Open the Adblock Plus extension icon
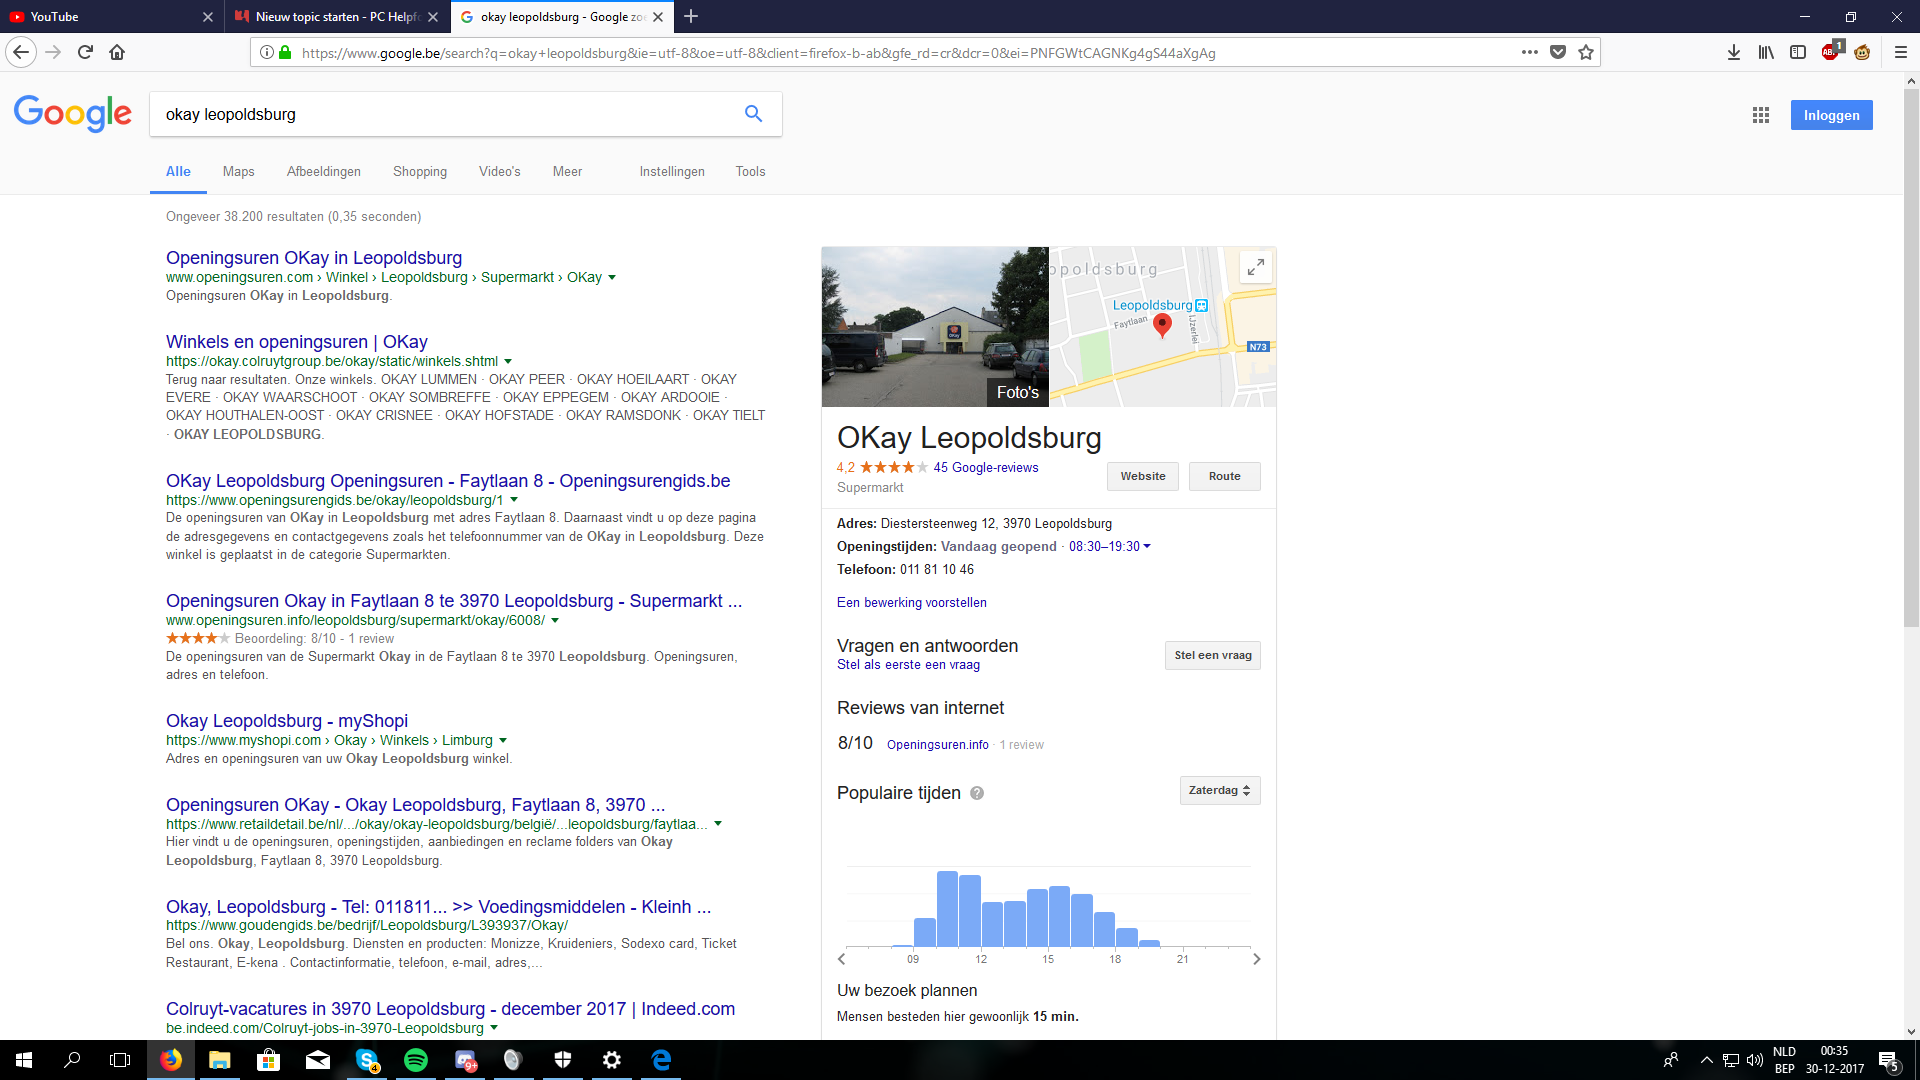 click(x=1830, y=52)
